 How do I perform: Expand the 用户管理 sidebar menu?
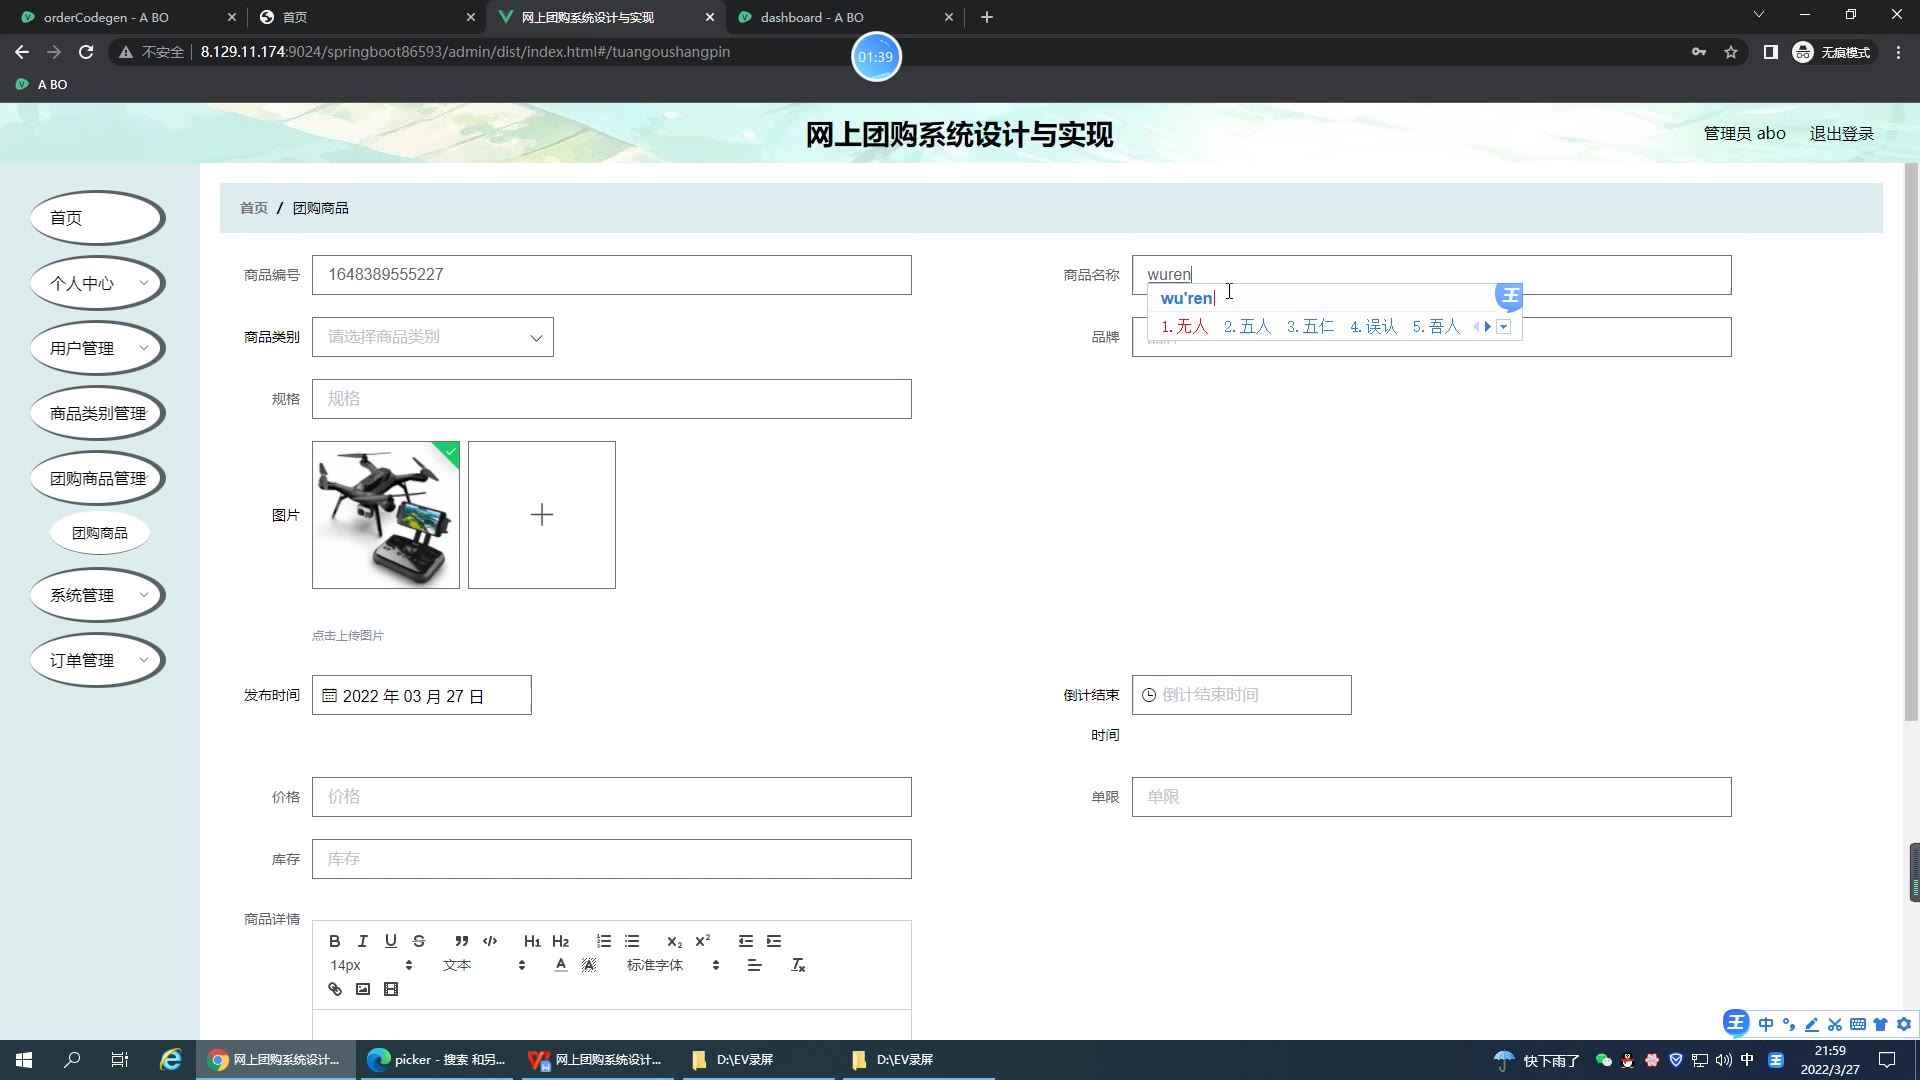tap(97, 348)
